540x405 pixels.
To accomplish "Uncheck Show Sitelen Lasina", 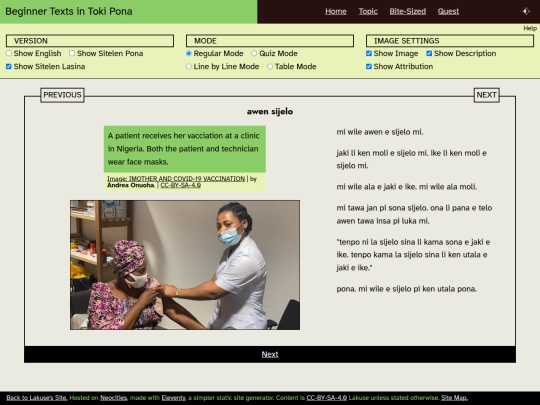I will click(9, 66).
